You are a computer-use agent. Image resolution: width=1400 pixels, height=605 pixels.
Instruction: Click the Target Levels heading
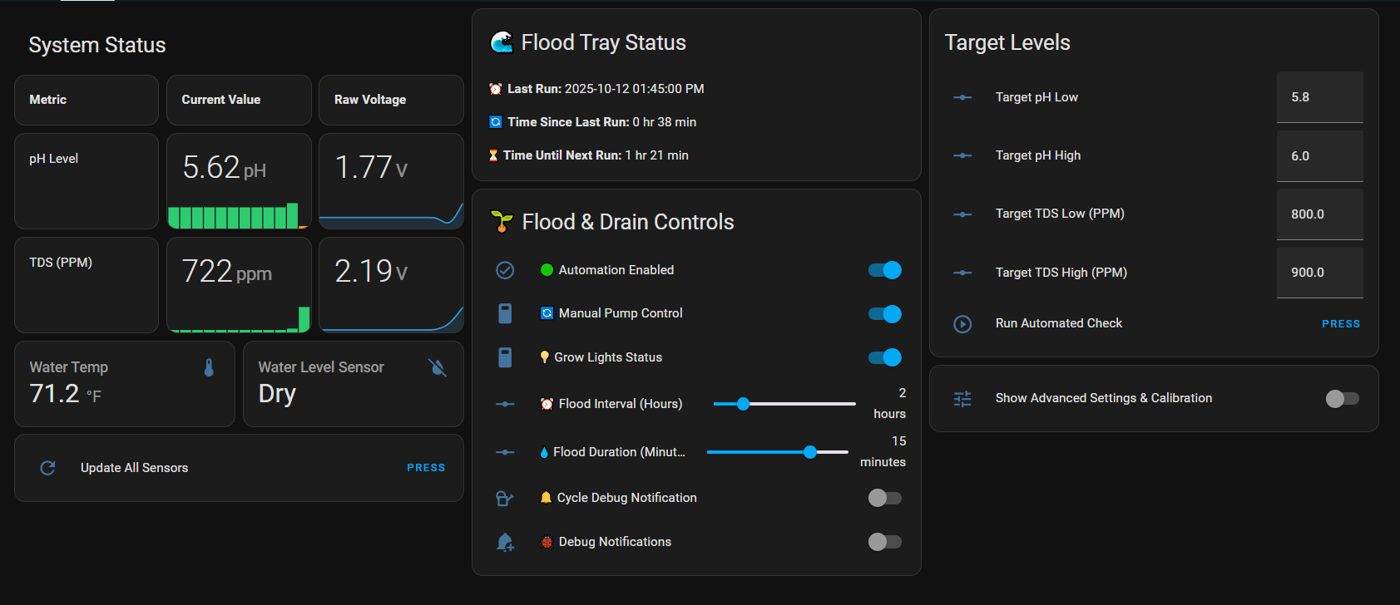pyautogui.click(x=1007, y=43)
